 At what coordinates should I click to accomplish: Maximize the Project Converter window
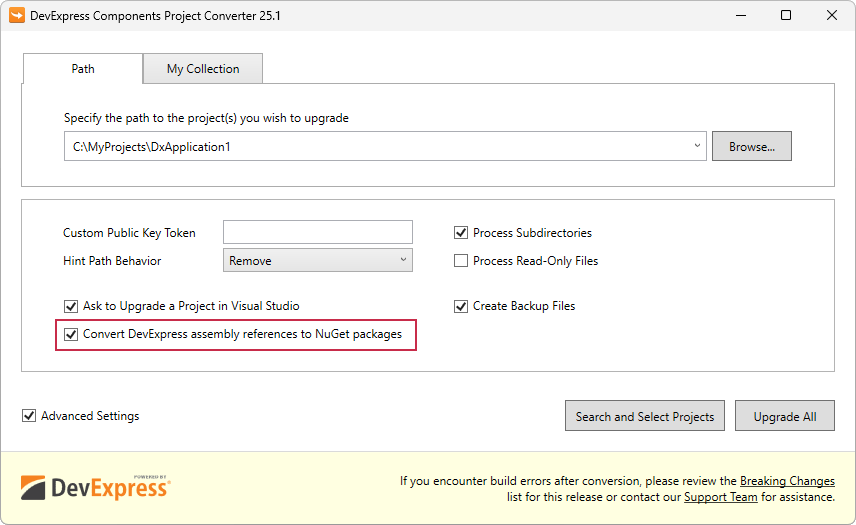pos(786,15)
